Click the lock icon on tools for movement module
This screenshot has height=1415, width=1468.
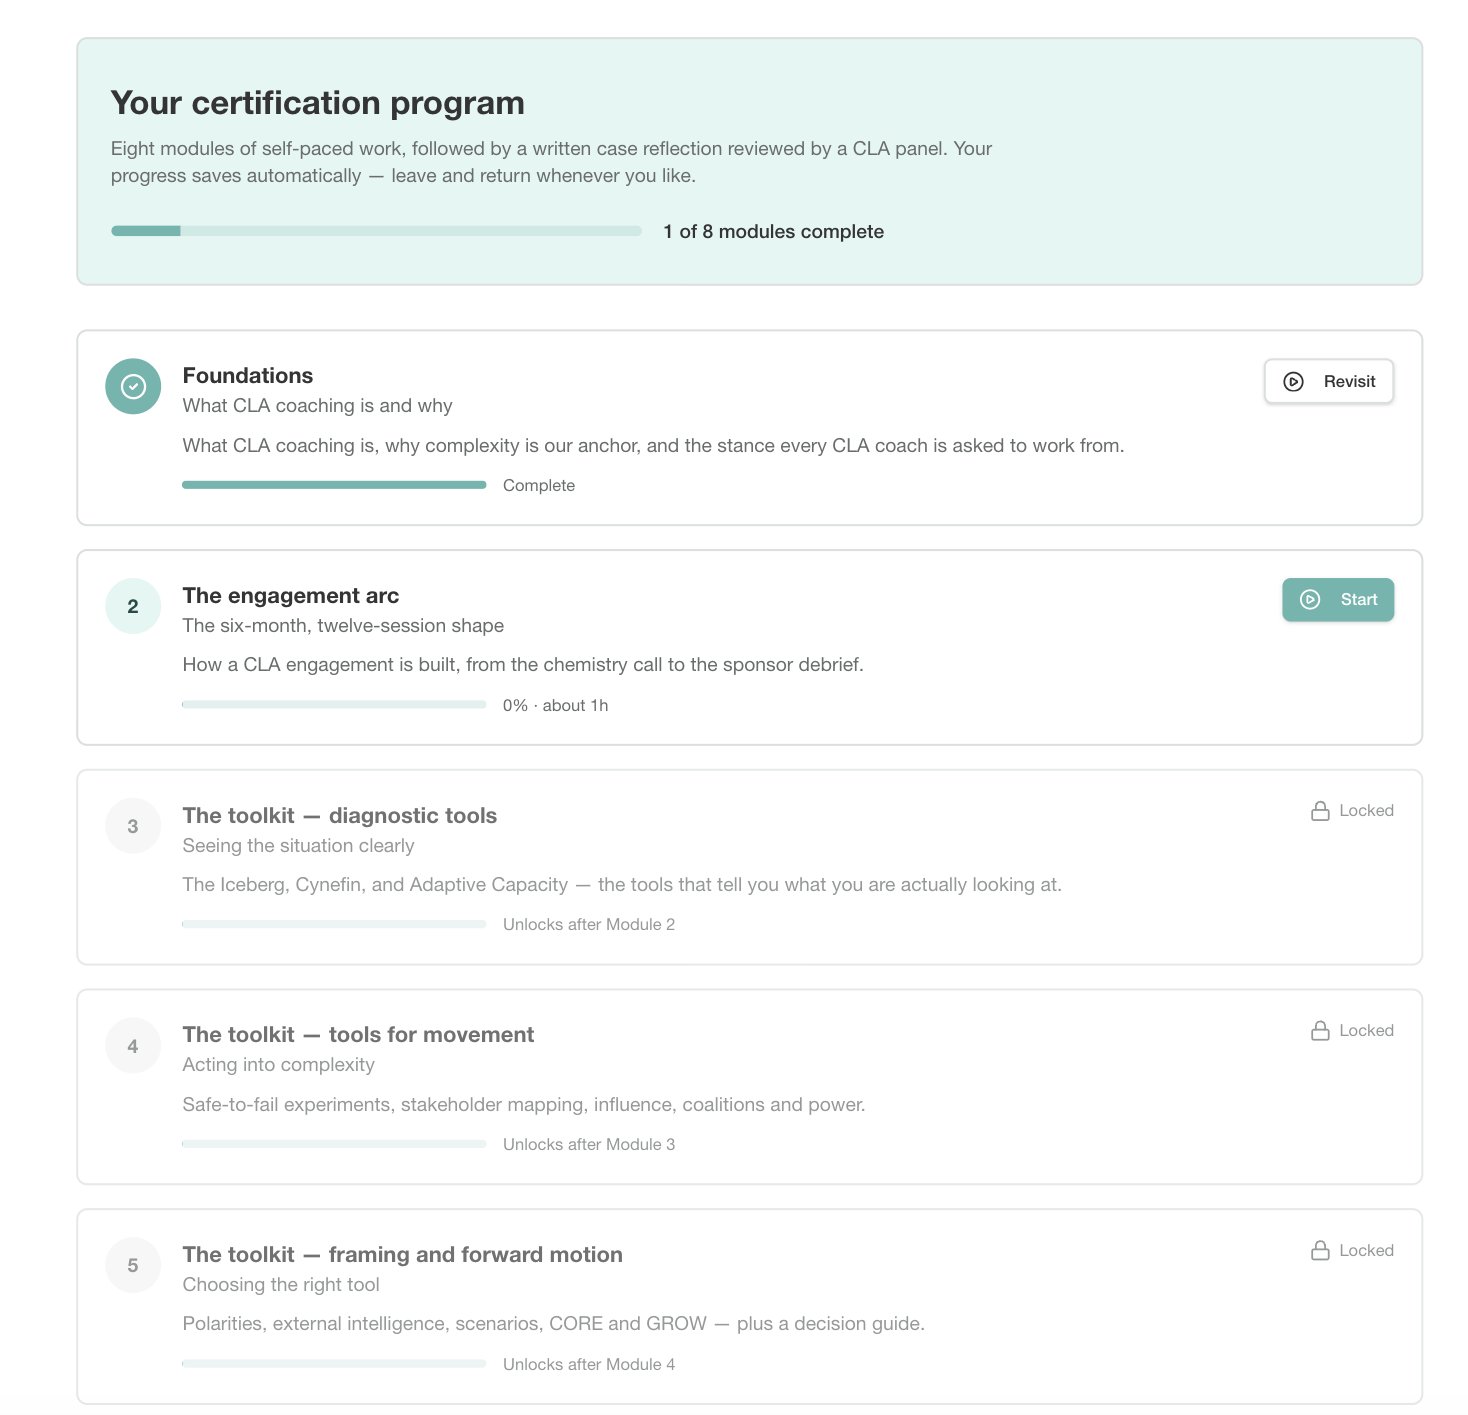click(x=1320, y=1031)
